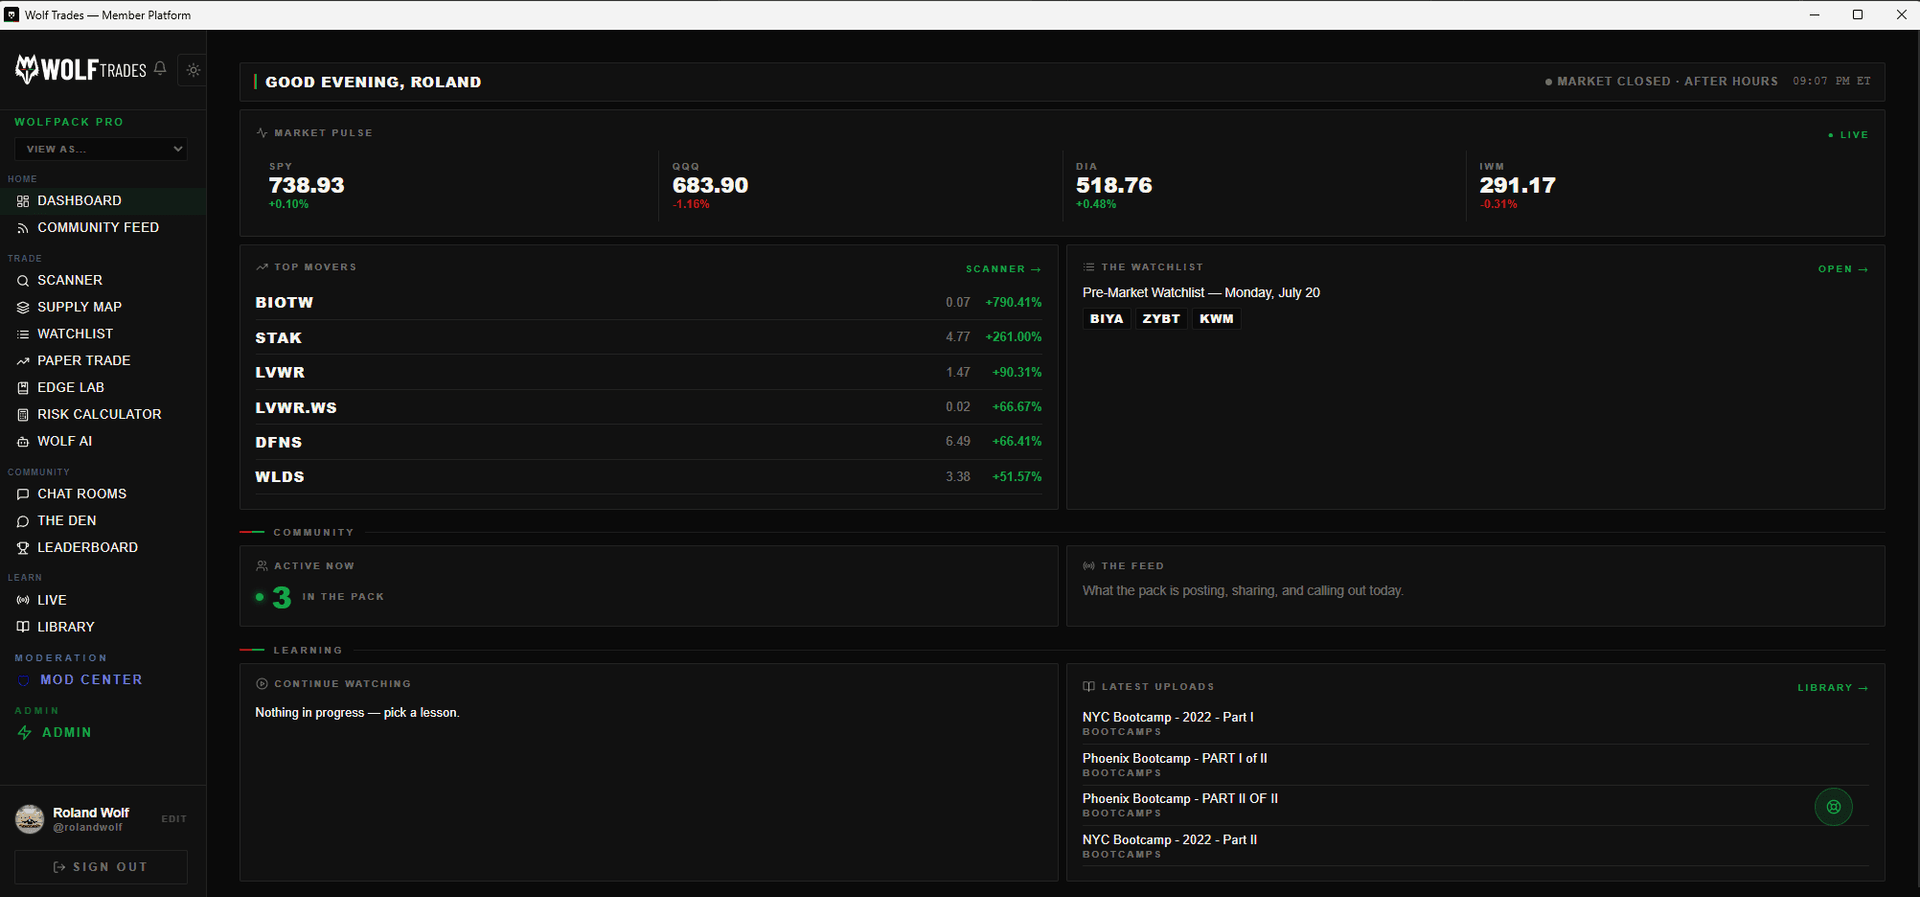
Task: Open NYC Bootcamp - 2022 - Part II
Action: [1475, 846]
